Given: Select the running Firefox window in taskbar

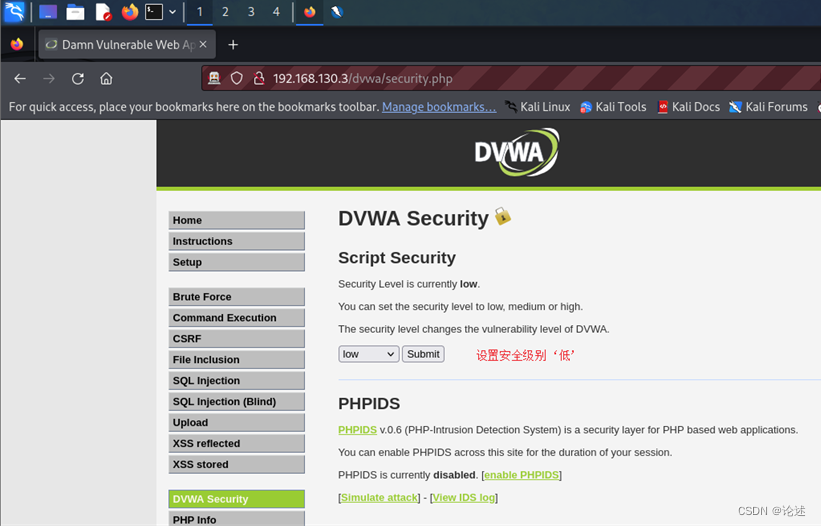Looking at the screenshot, I should pos(309,12).
